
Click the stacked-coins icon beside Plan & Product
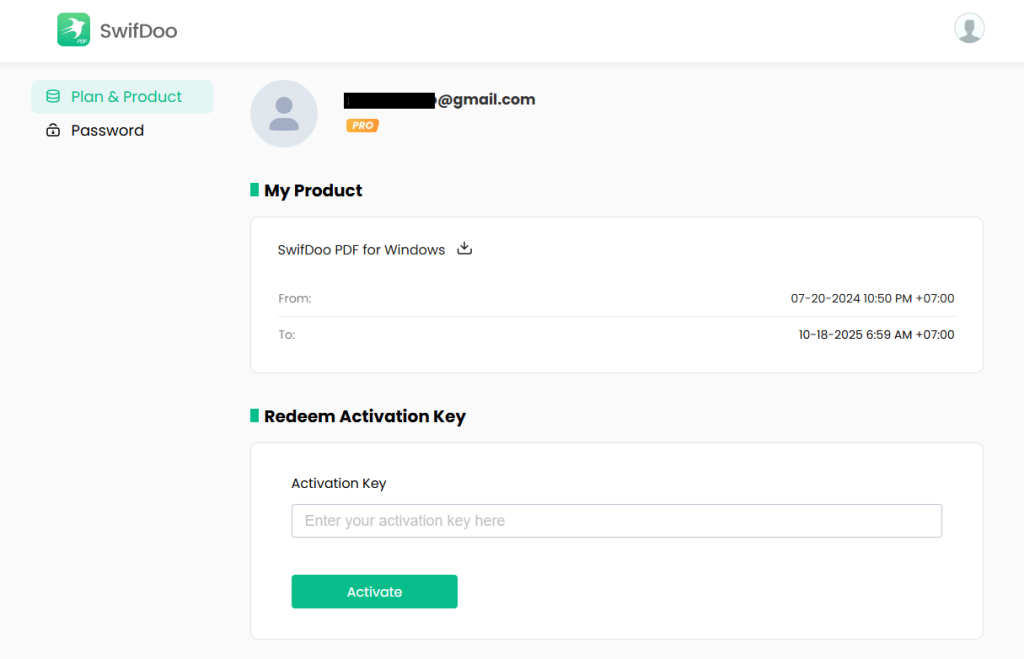[x=53, y=97]
